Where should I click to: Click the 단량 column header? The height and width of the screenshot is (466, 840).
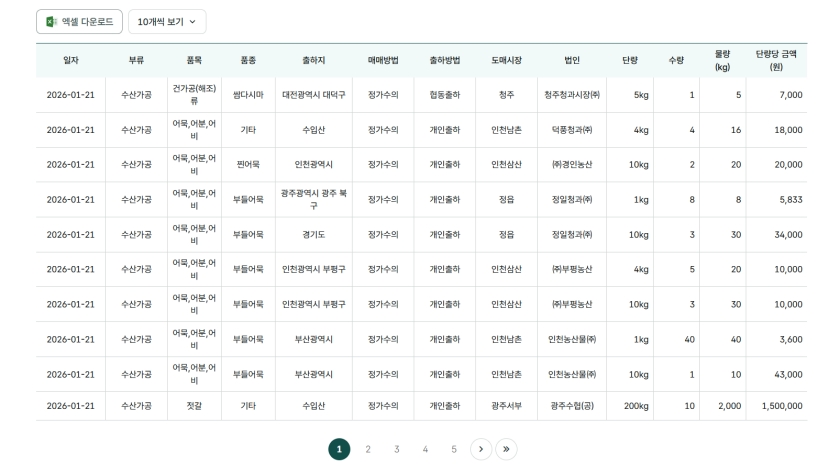click(x=630, y=60)
